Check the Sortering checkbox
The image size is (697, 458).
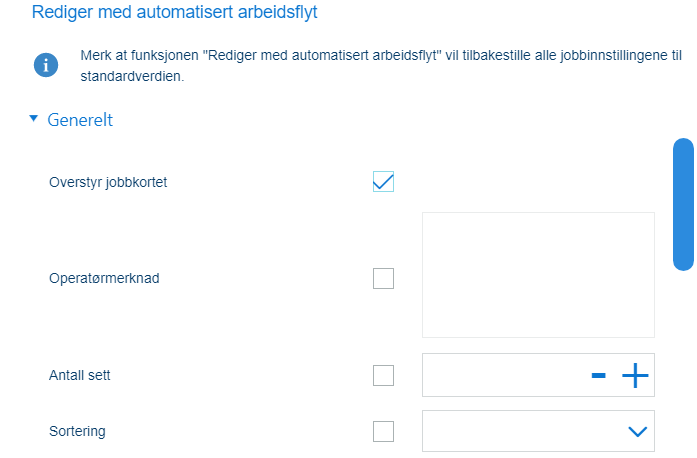[383, 431]
